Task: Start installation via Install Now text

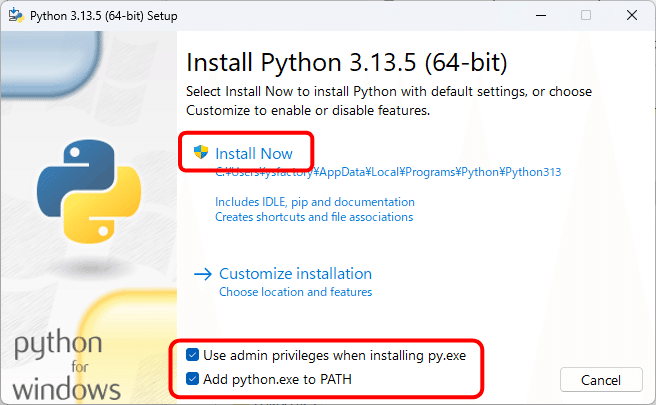Action: 254,153
